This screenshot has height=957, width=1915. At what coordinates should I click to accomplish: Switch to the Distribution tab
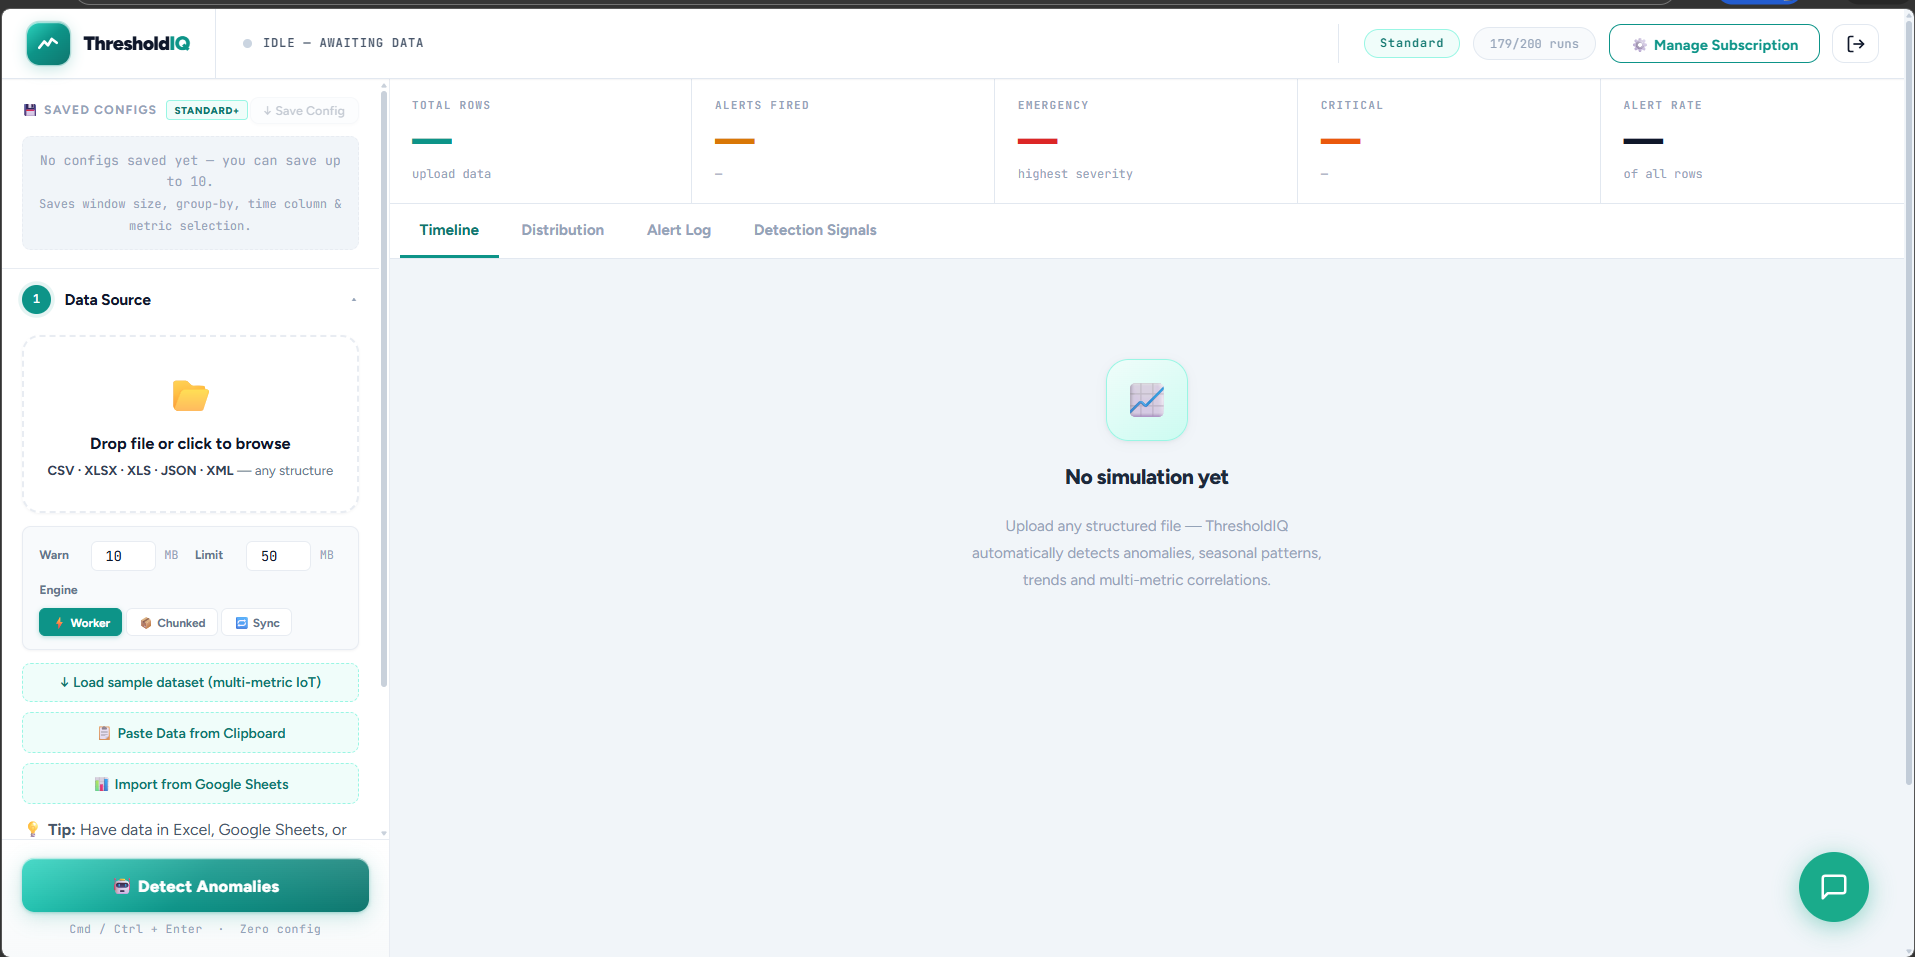pyautogui.click(x=562, y=230)
